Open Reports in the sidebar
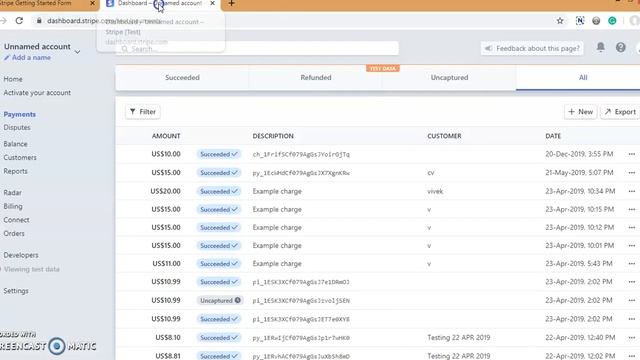 coord(16,171)
